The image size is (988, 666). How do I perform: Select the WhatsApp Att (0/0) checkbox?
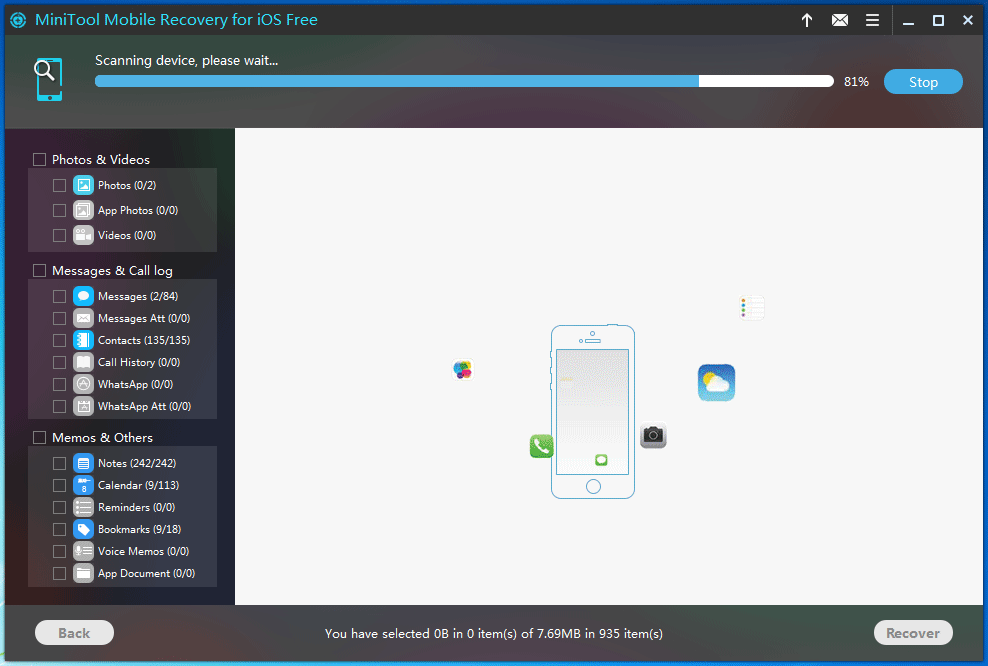click(x=59, y=406)
